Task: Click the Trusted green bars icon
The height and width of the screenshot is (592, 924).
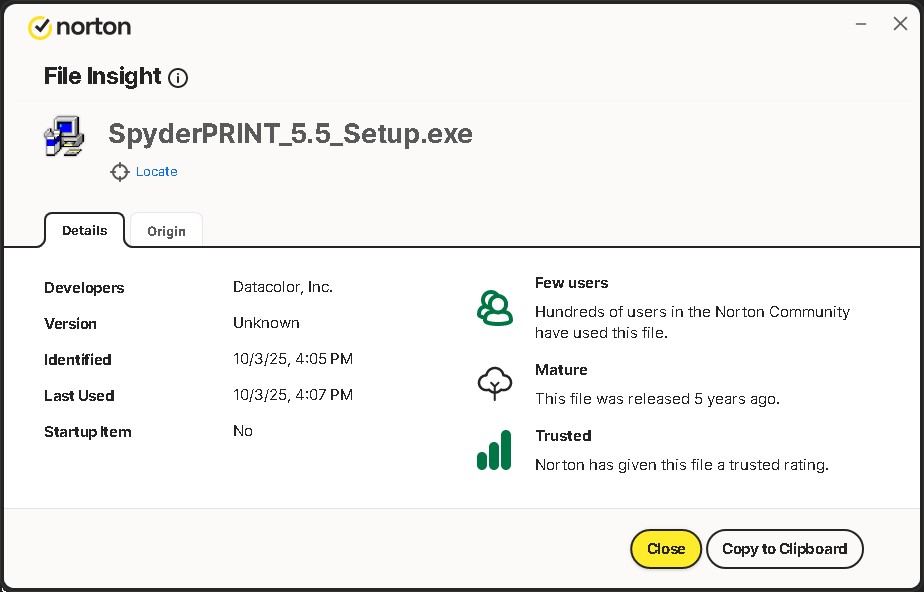Action: pyautogui.click(x=494, y=450)
